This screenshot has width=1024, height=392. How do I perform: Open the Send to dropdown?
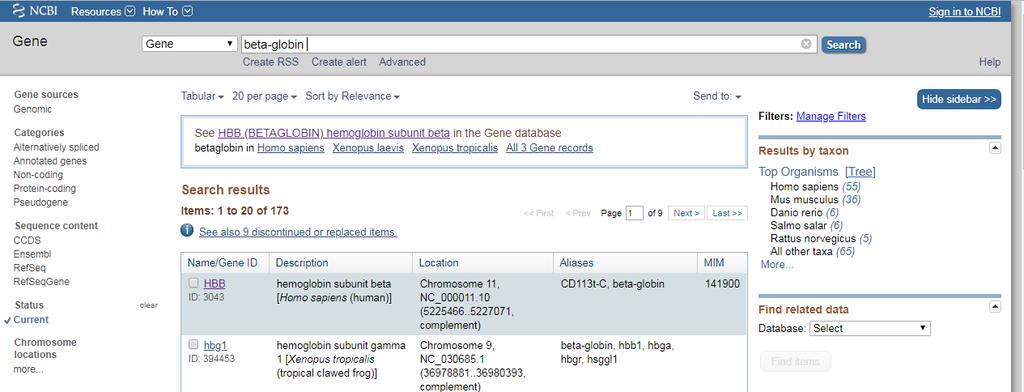[717, 96]
